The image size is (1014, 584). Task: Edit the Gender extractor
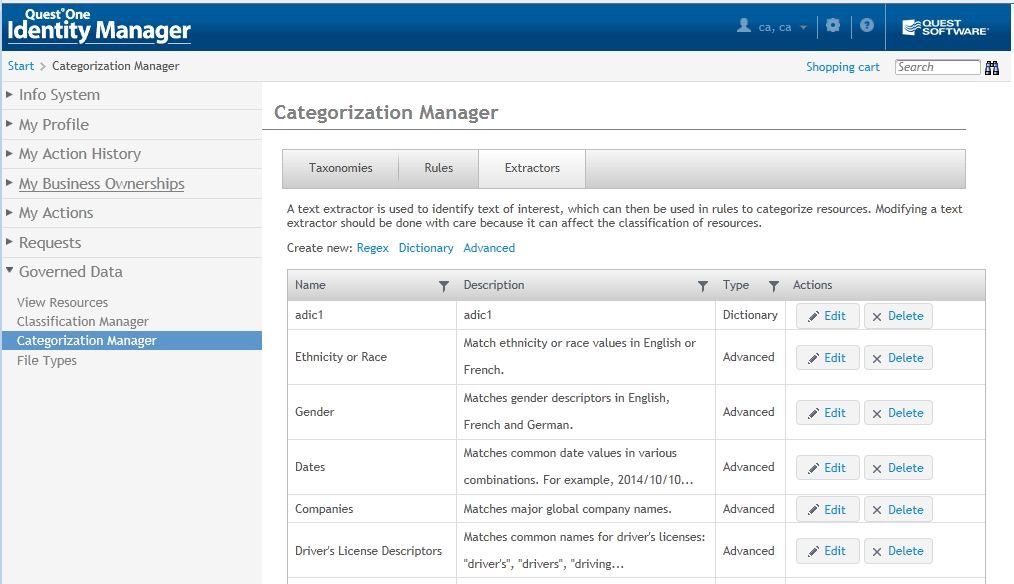coord(827,412)
